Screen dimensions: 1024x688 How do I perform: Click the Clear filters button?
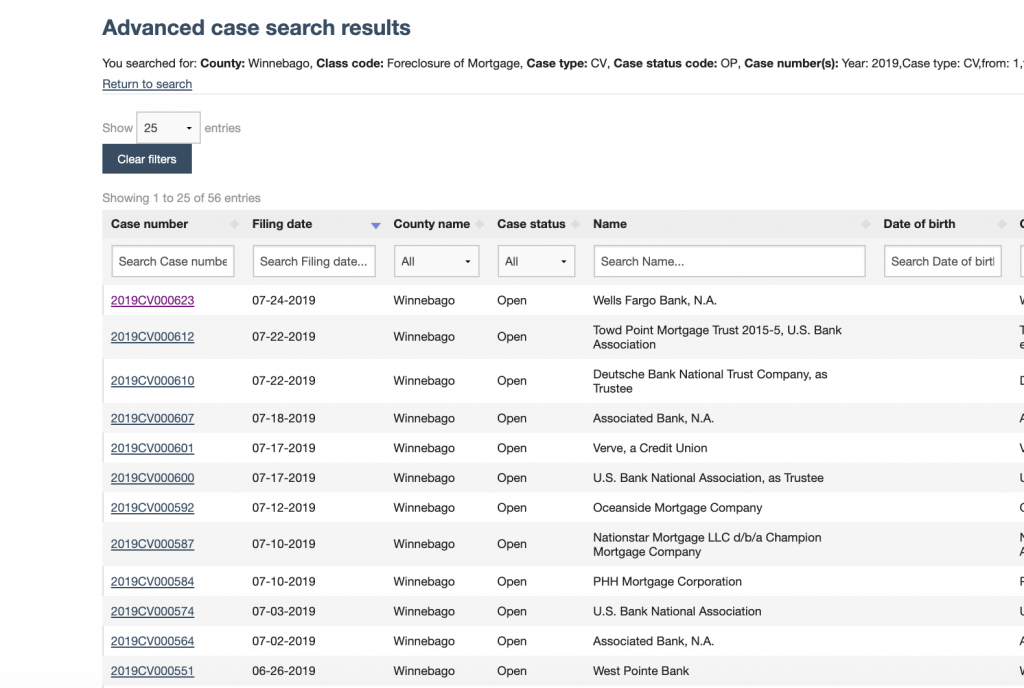tap(147, 159)
